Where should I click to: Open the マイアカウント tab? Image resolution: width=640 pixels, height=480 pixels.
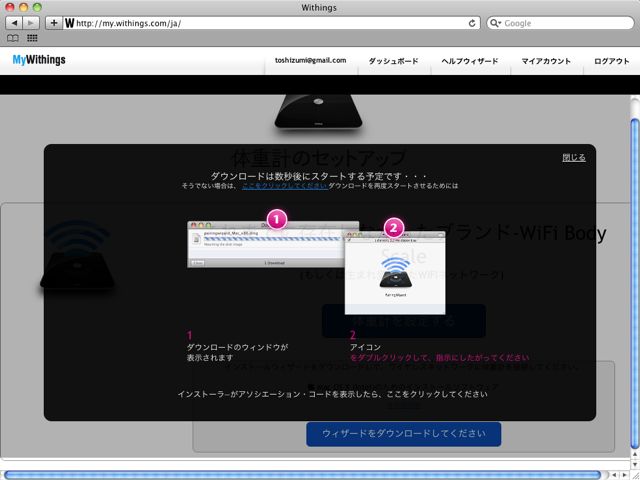[x=546, y=61]
